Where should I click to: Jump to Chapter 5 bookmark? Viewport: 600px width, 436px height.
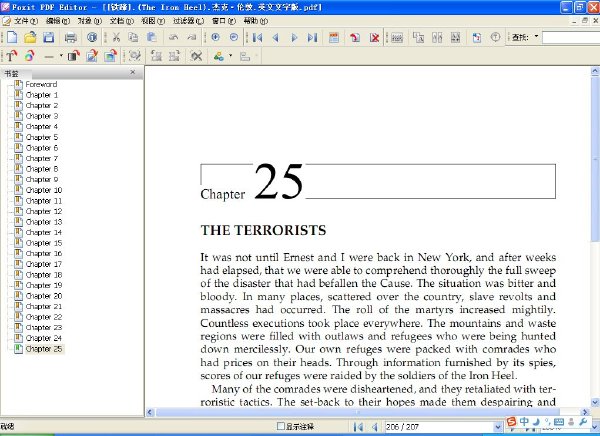pos(42,137)
